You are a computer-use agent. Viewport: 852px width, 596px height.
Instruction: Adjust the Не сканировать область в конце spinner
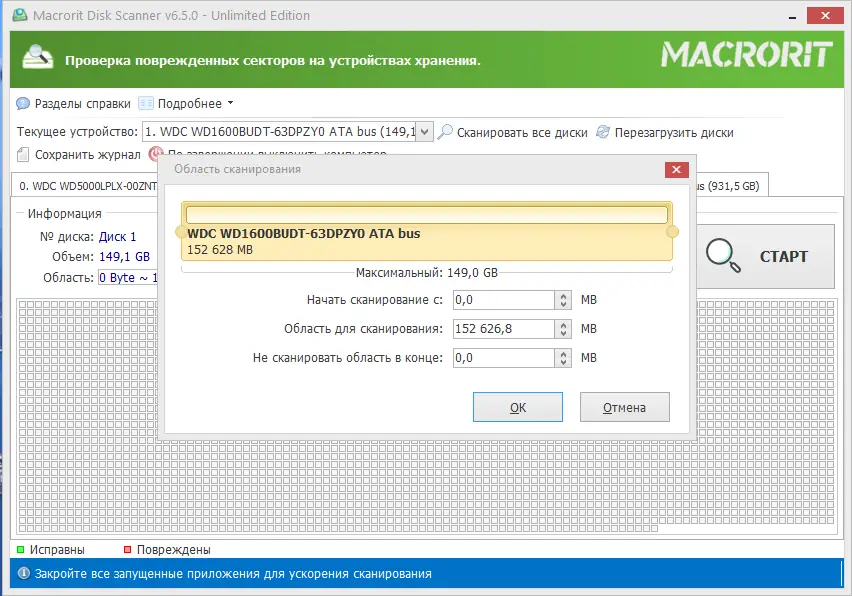563,357
